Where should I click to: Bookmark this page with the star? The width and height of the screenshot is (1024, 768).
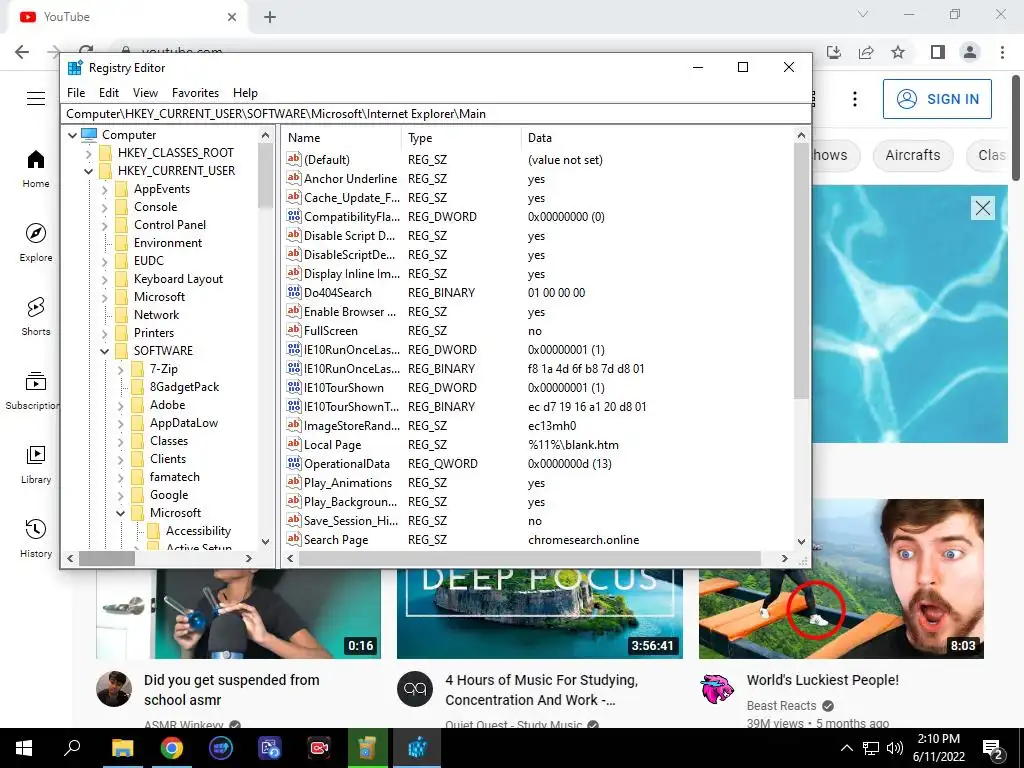click(898, 52)
